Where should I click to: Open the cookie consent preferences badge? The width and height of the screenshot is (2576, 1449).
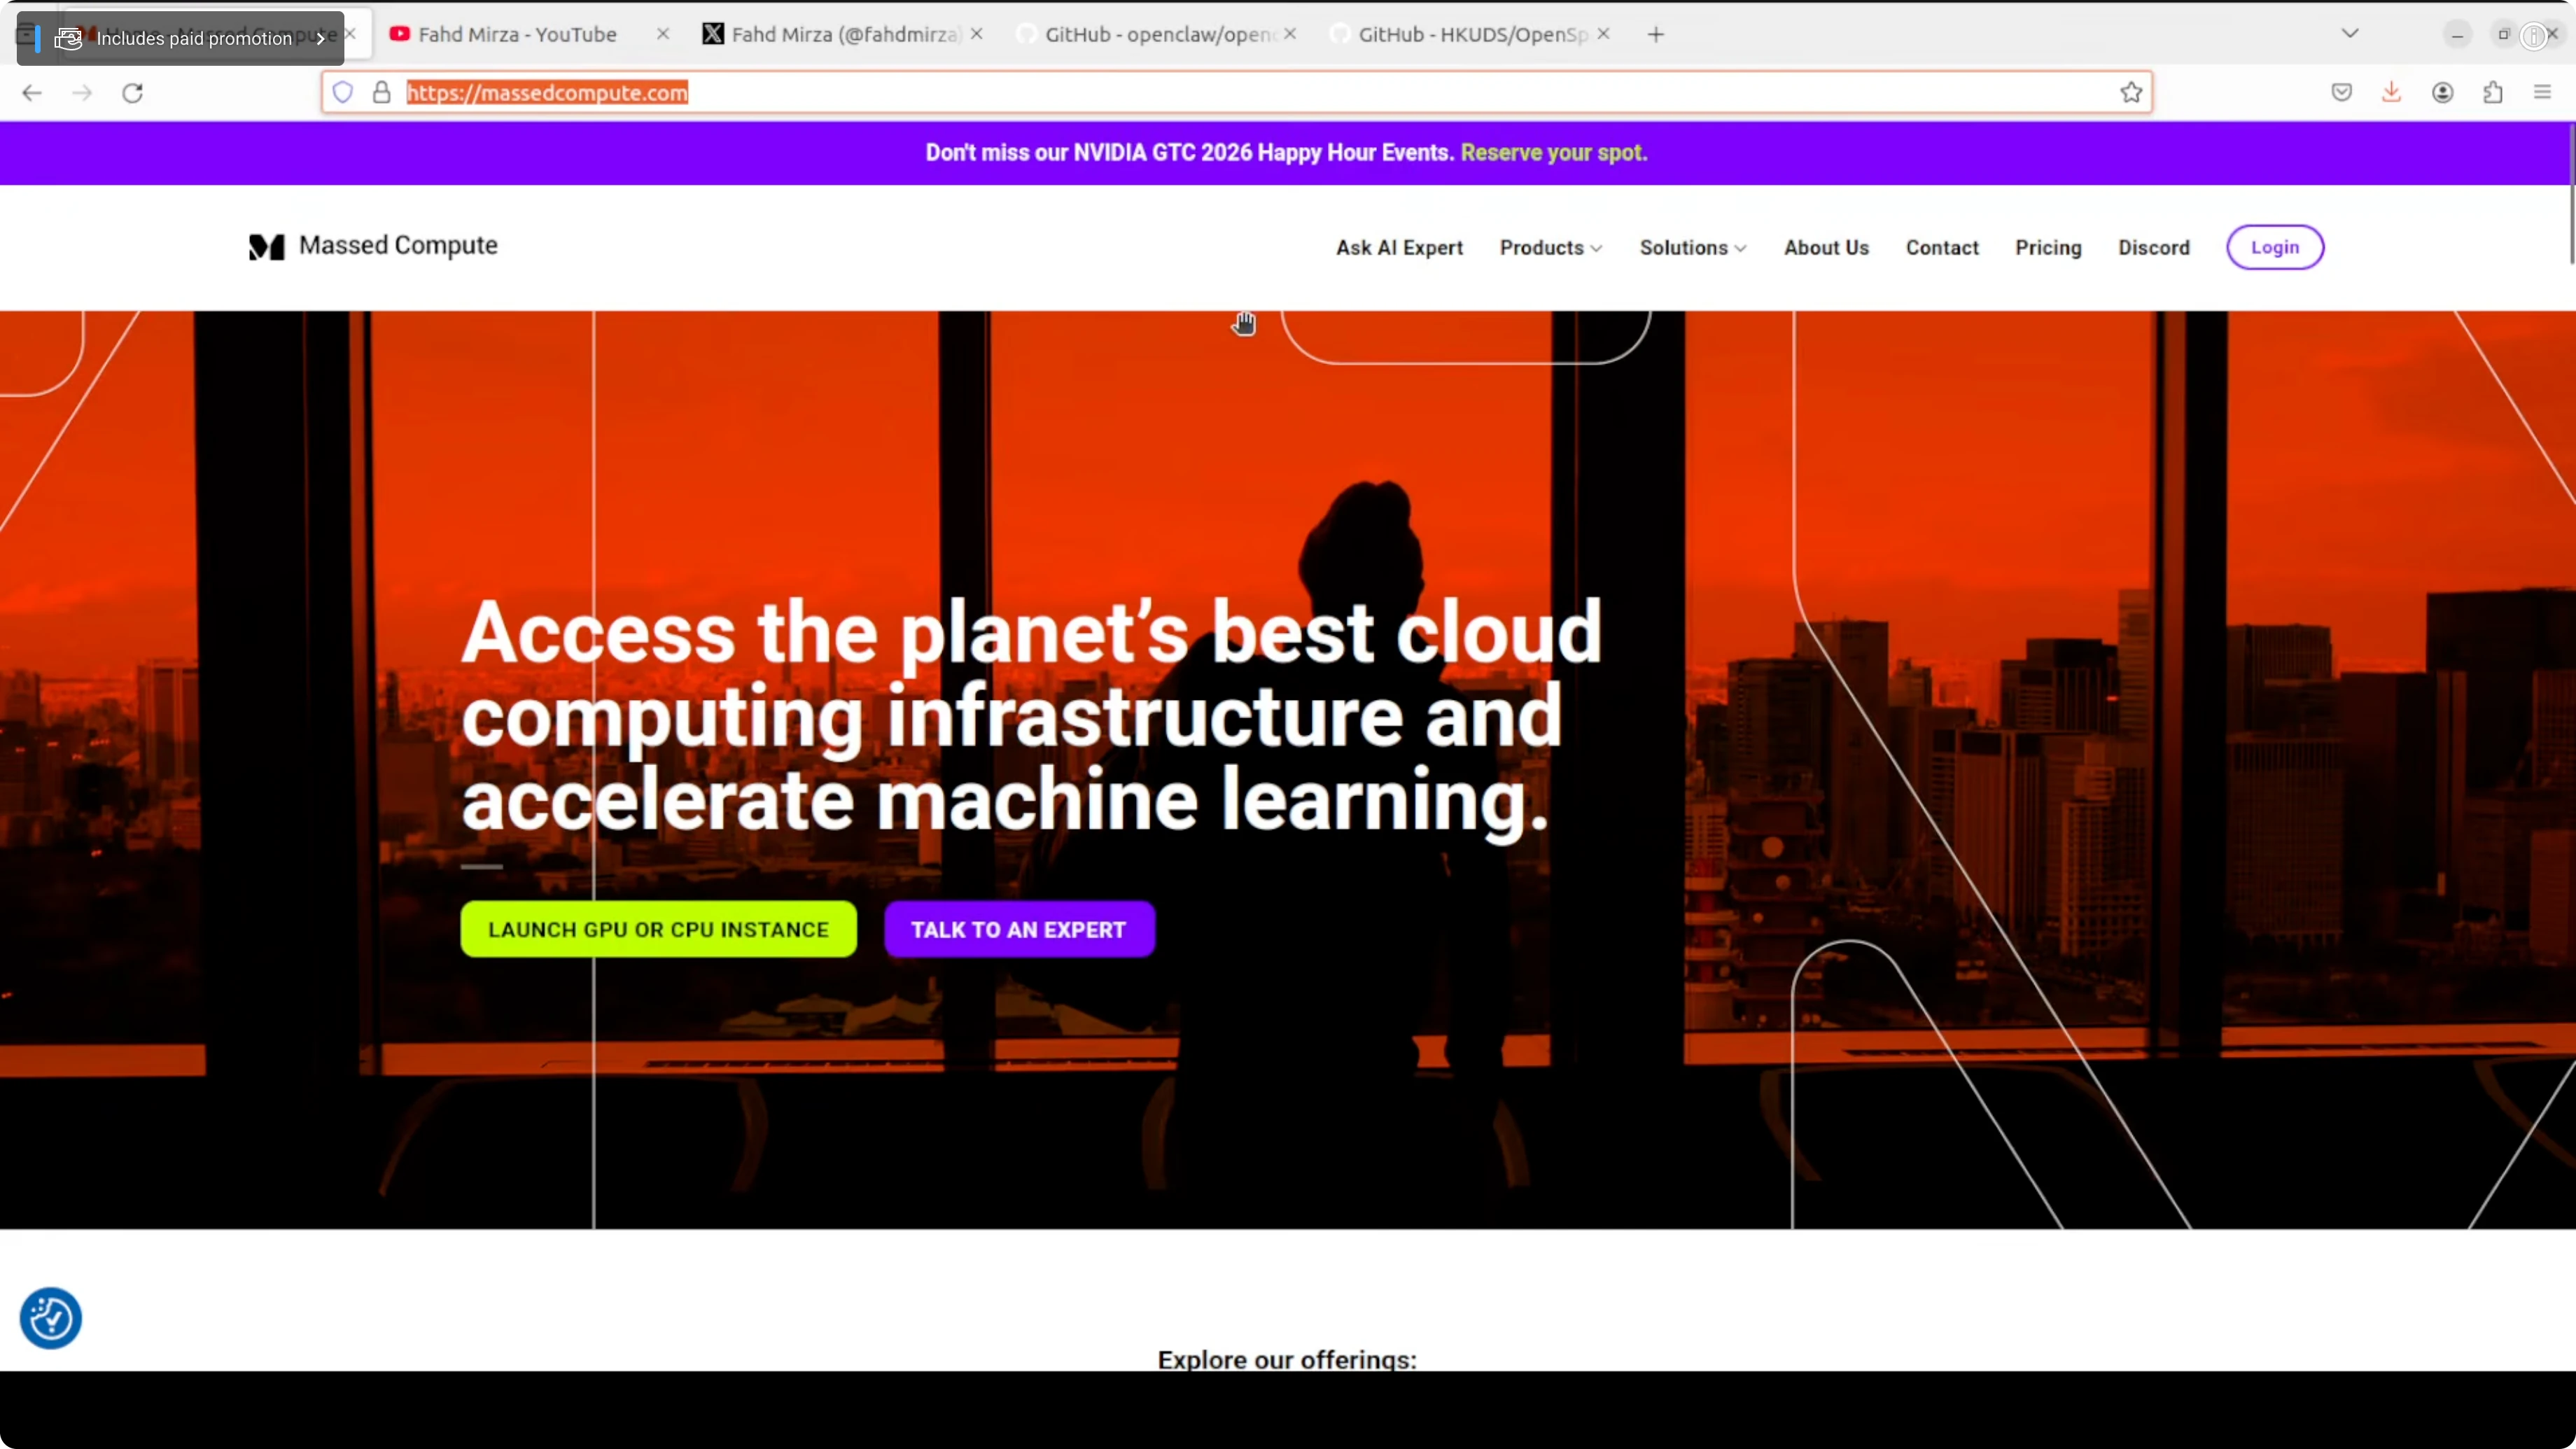click(50, 1318)
